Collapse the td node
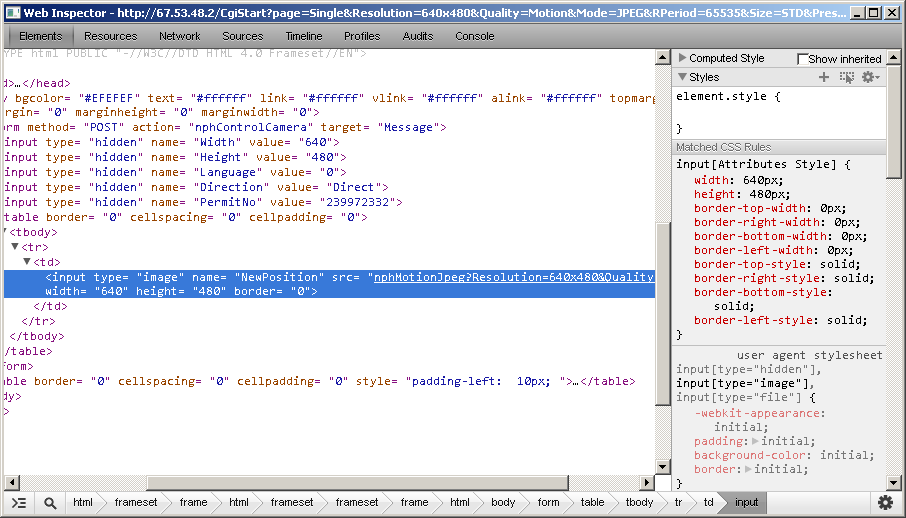The image size is (906, 518). (x=27, y=262)
